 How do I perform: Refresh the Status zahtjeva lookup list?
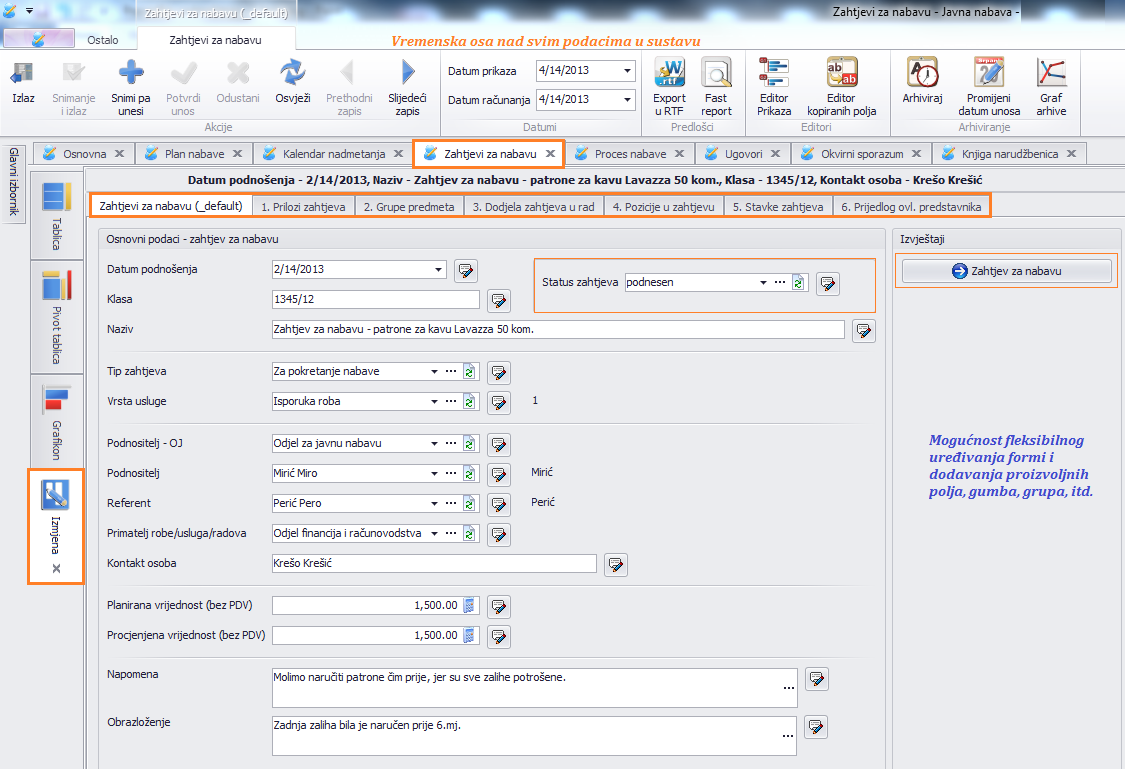(x=799, y=283)
